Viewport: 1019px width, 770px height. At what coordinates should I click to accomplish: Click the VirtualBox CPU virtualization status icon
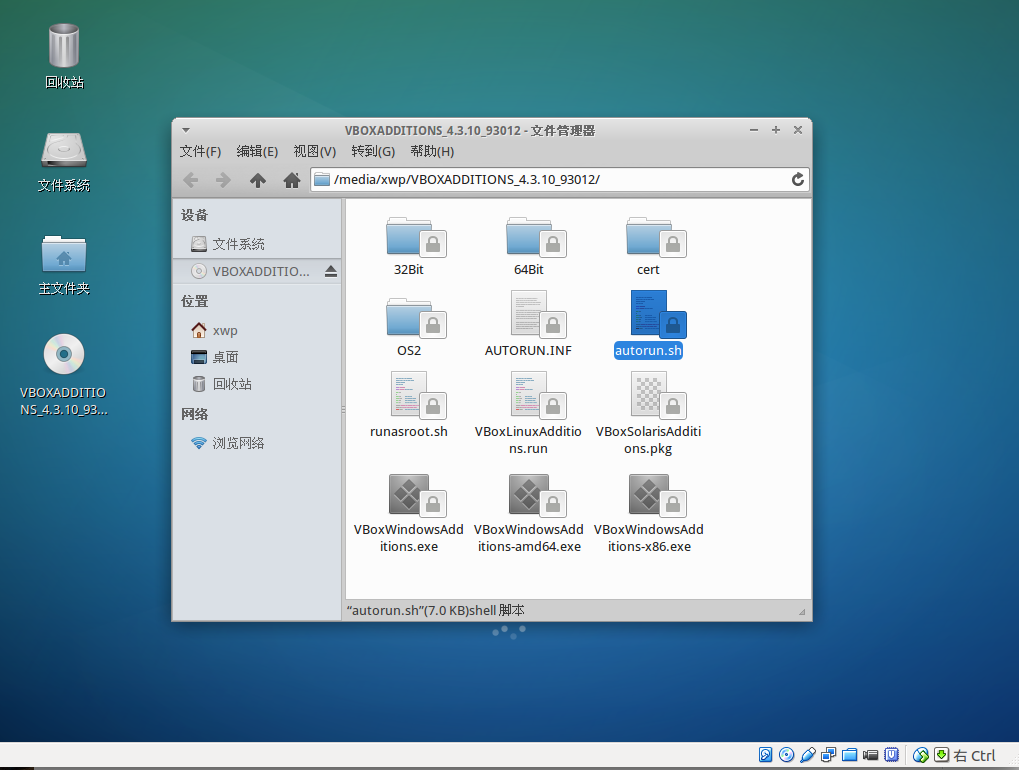892,754
